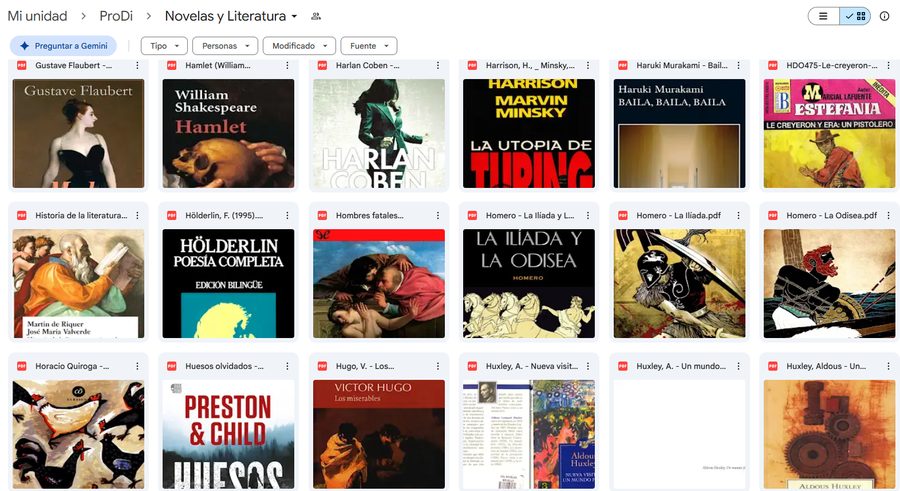
Task: Click PDF icon of Huesos olvidados file
Action: click(x=172, y=366)
